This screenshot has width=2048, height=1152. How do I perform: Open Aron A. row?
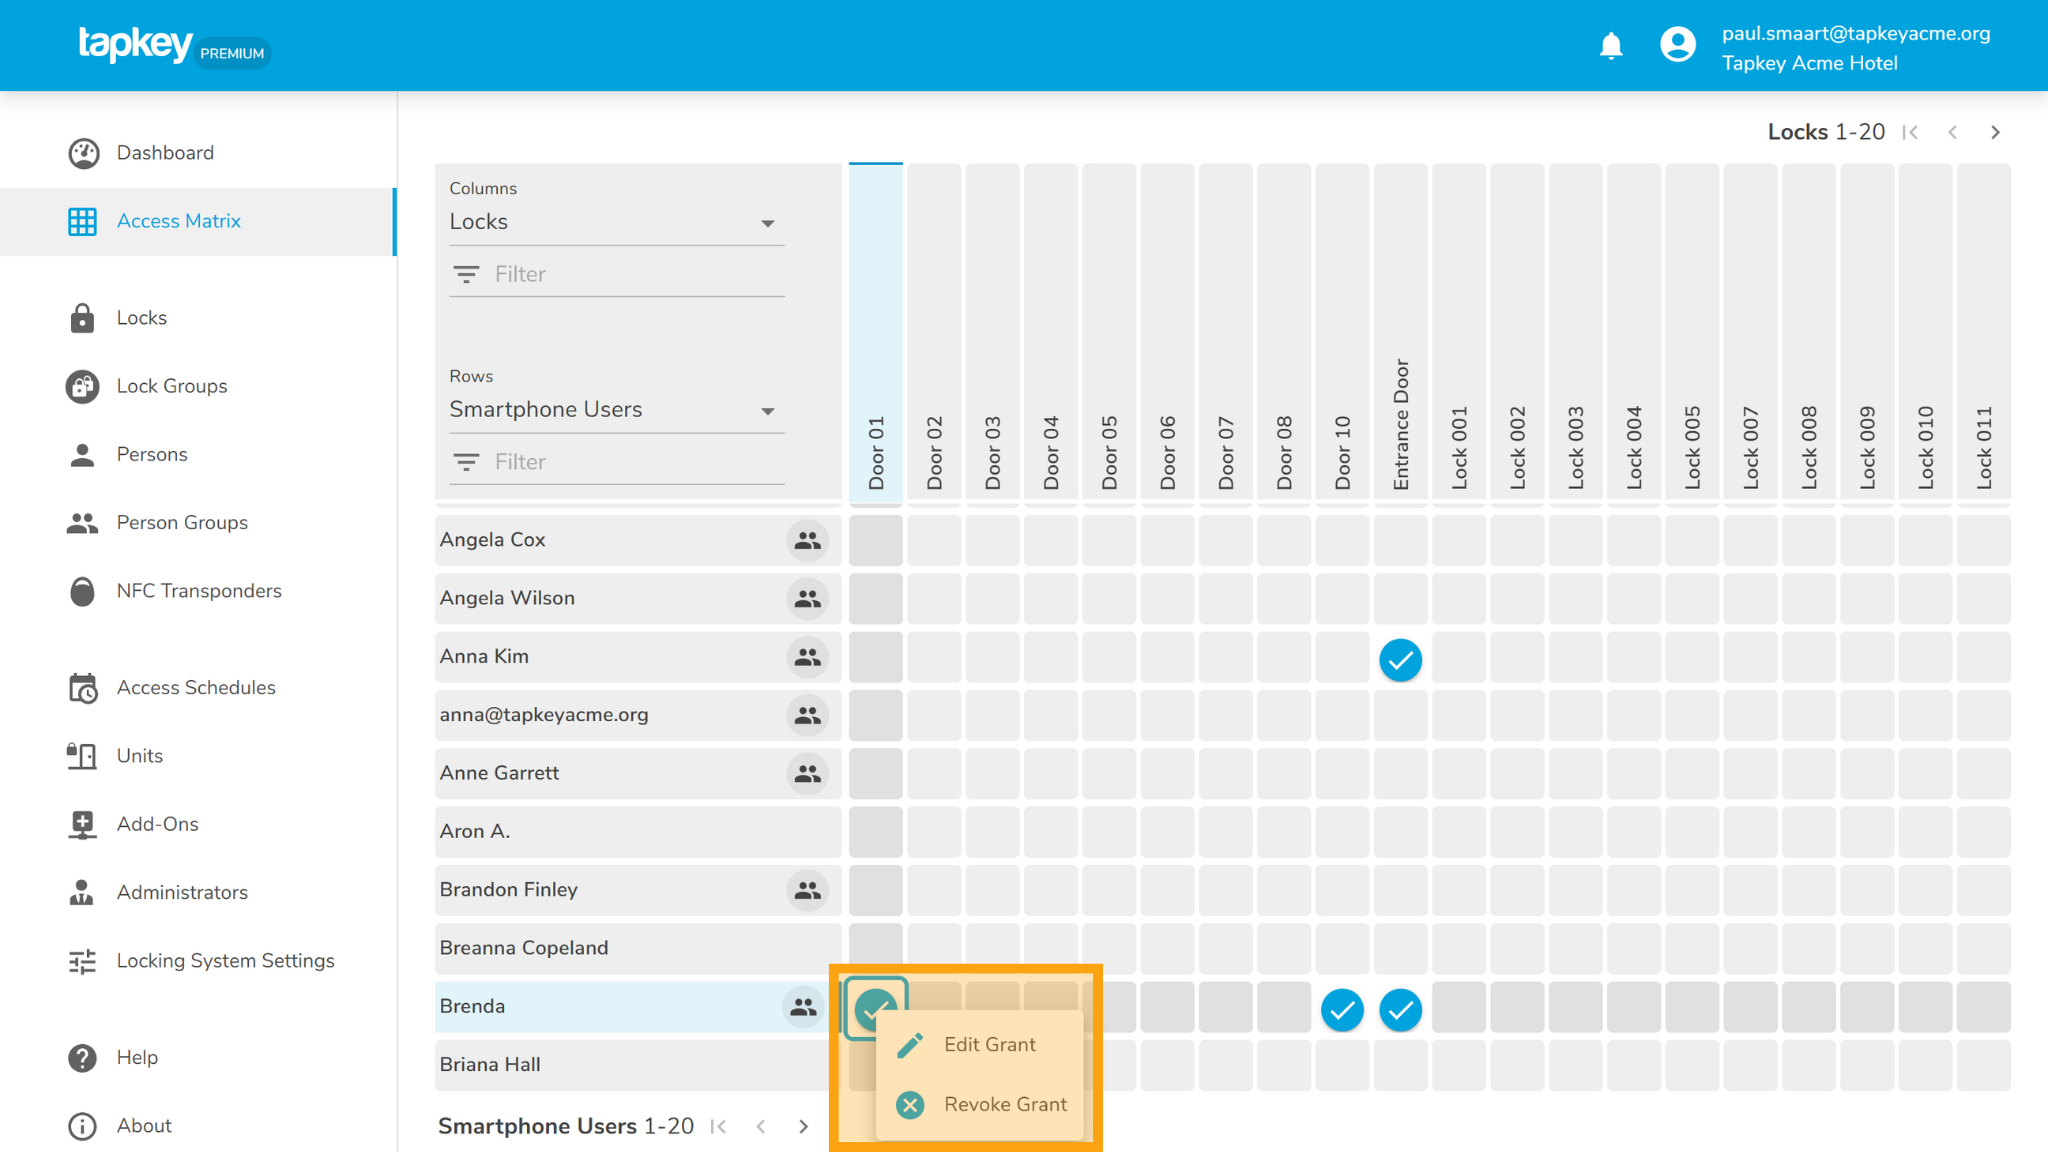pyautogui.click(x=638, y=832)
